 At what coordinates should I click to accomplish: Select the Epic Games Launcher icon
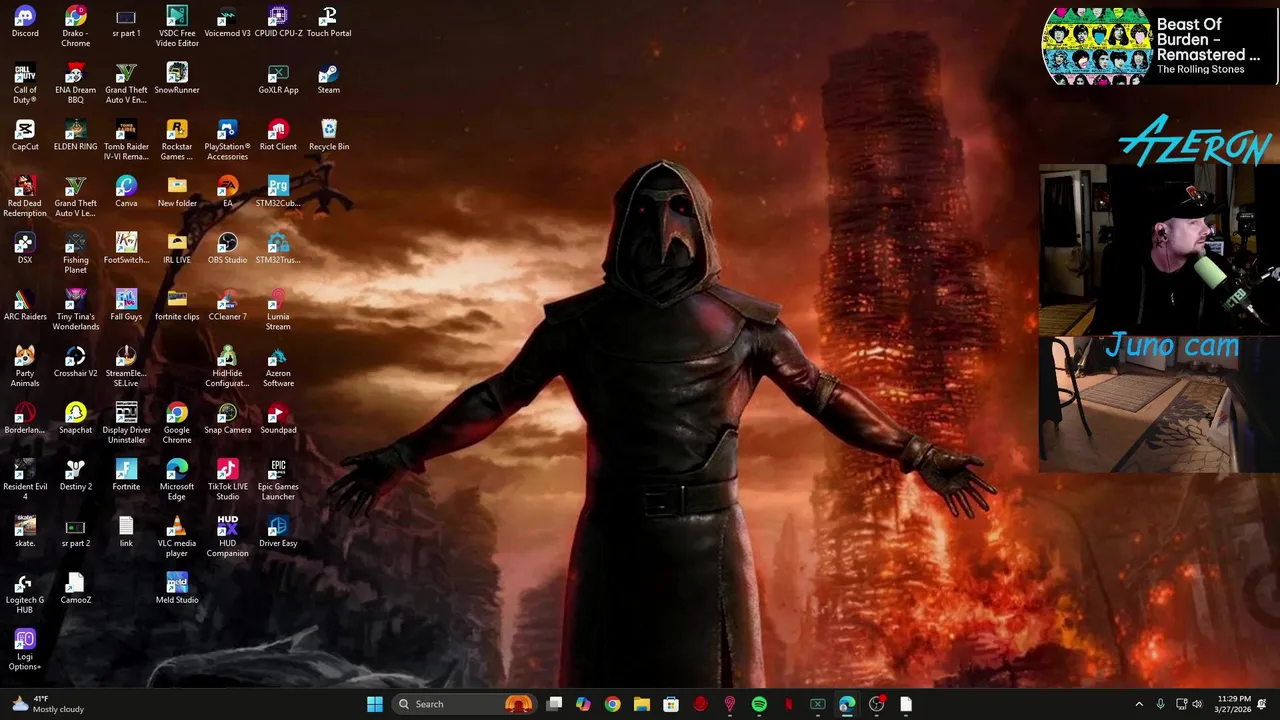click(278, 481)
